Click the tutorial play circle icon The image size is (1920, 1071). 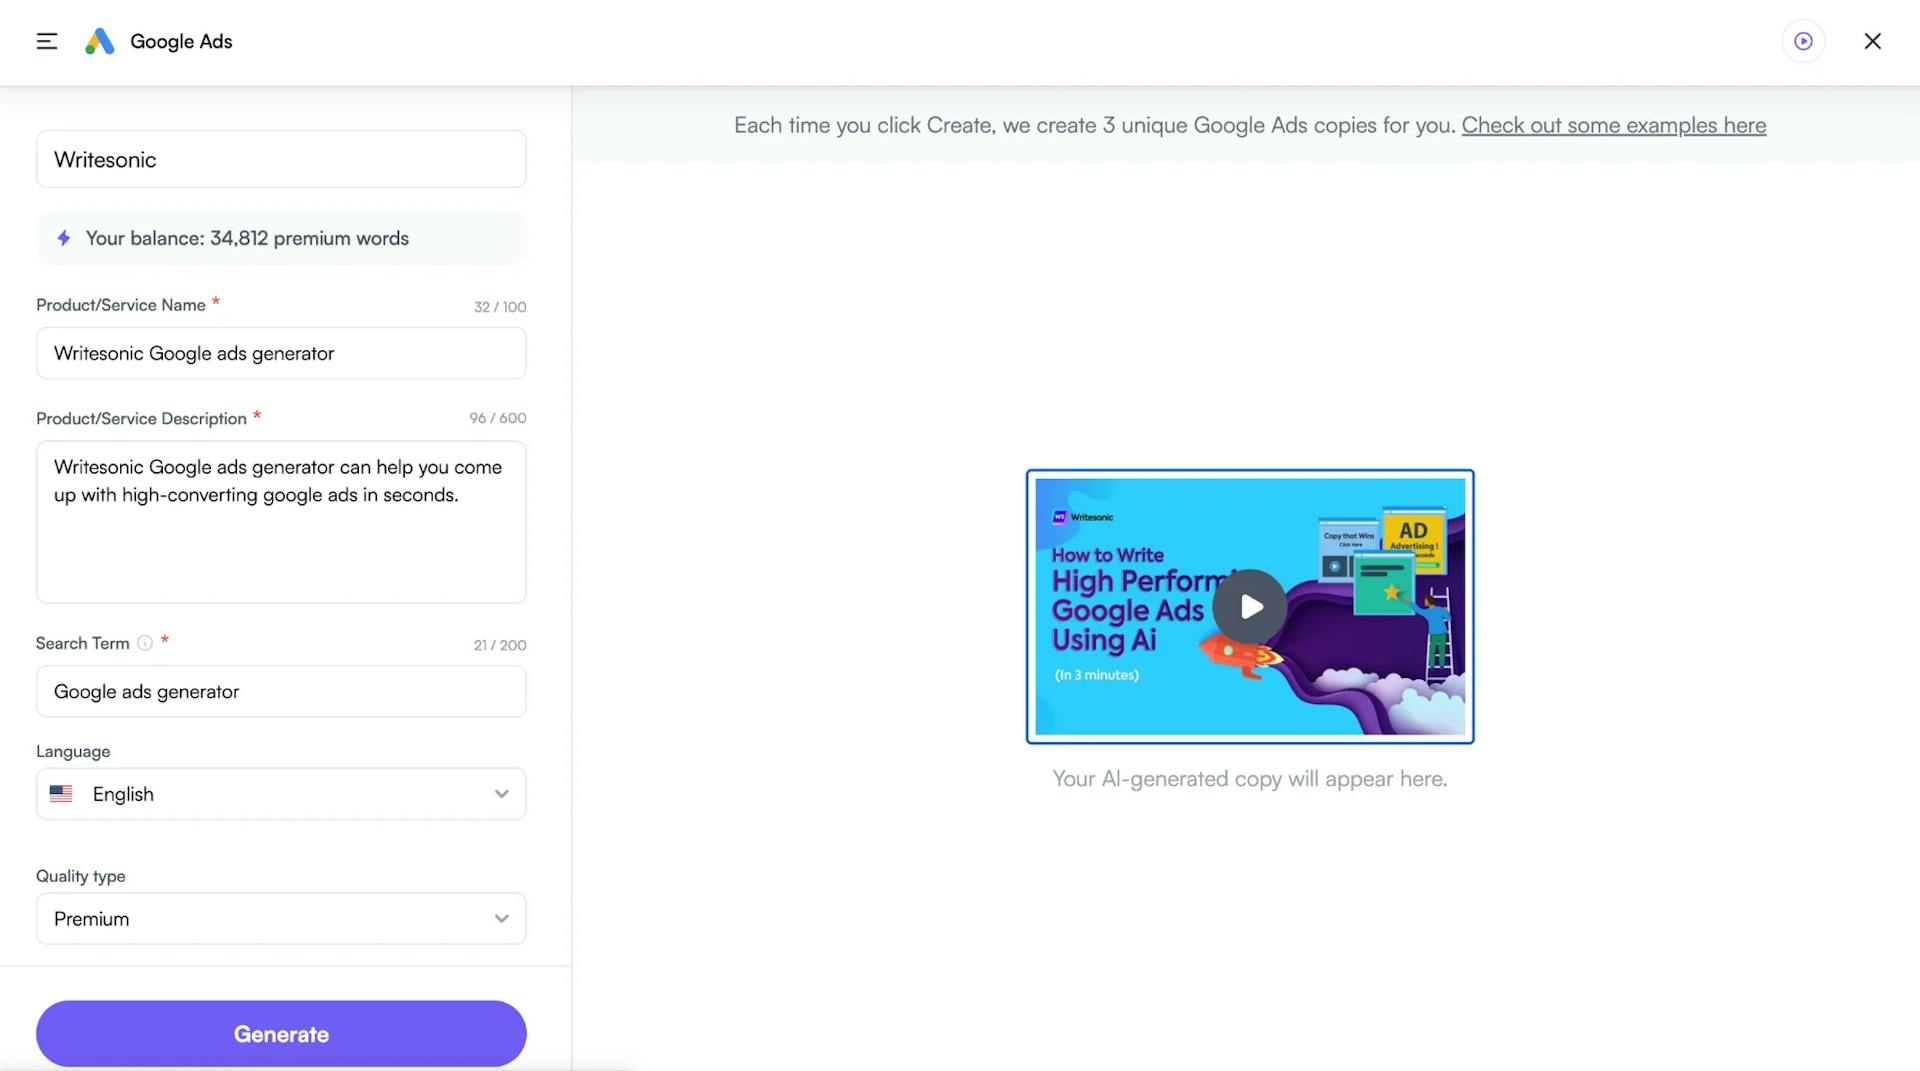click(1803, 41)
